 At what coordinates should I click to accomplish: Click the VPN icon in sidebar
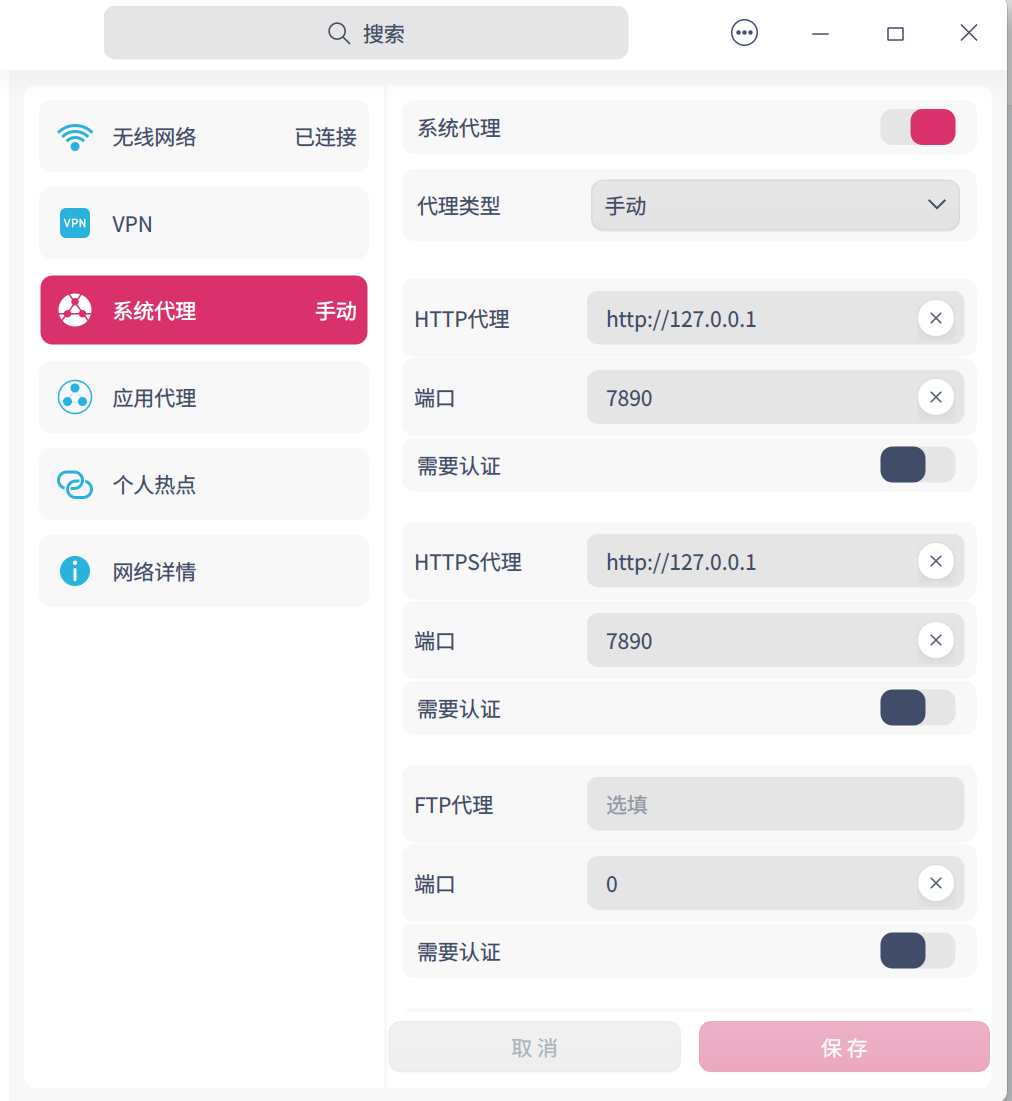click(75, 223)
